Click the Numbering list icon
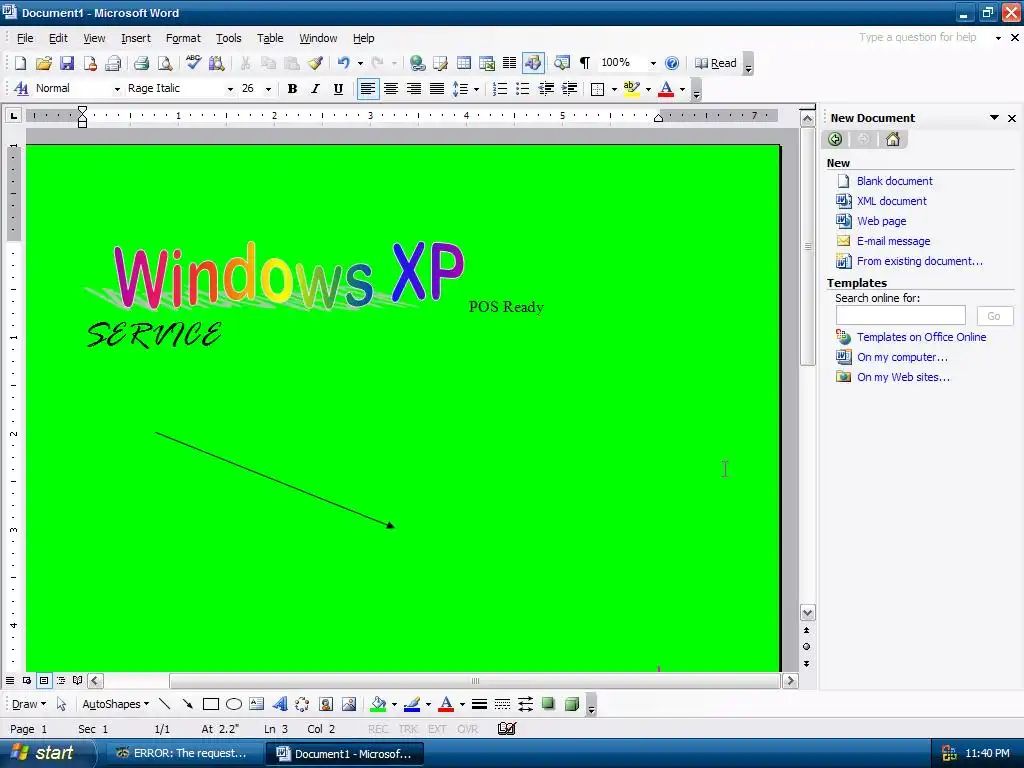 500,89
